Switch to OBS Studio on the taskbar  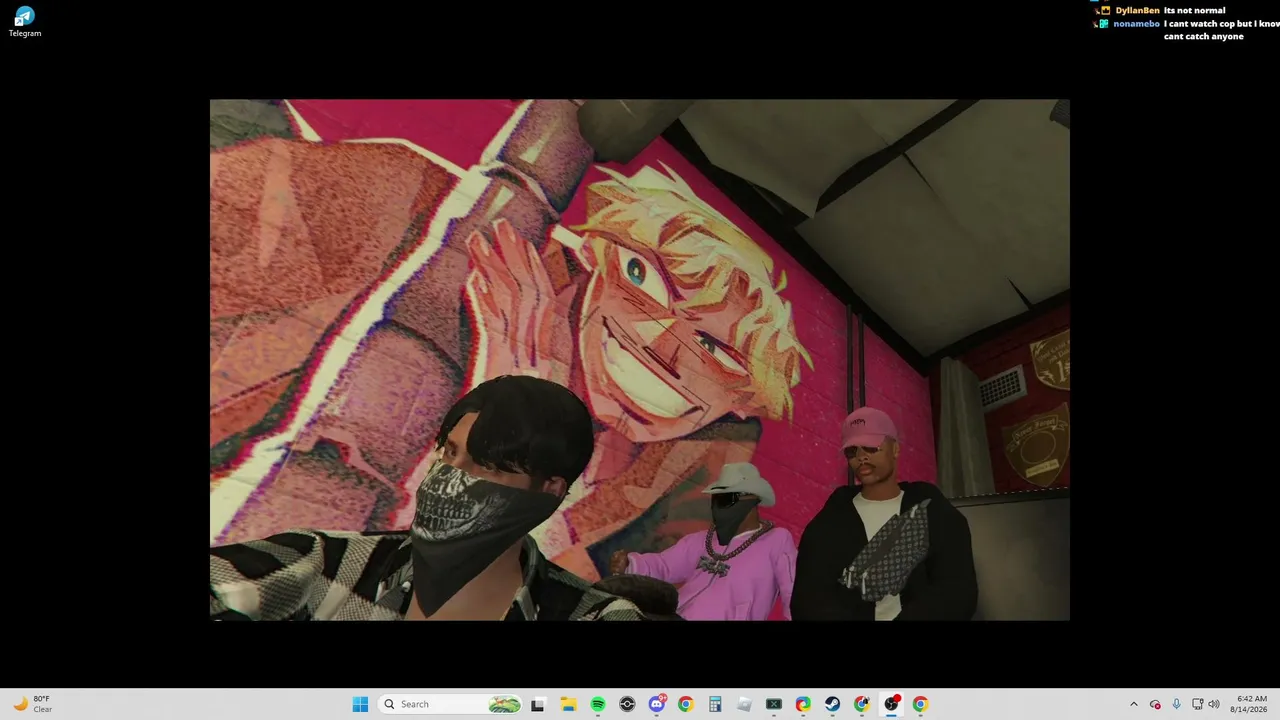click(891, 704)
